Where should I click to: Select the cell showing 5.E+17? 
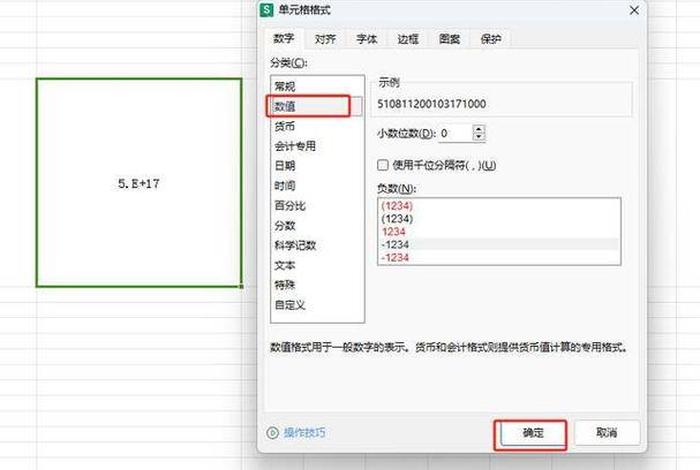click(139, 183)
